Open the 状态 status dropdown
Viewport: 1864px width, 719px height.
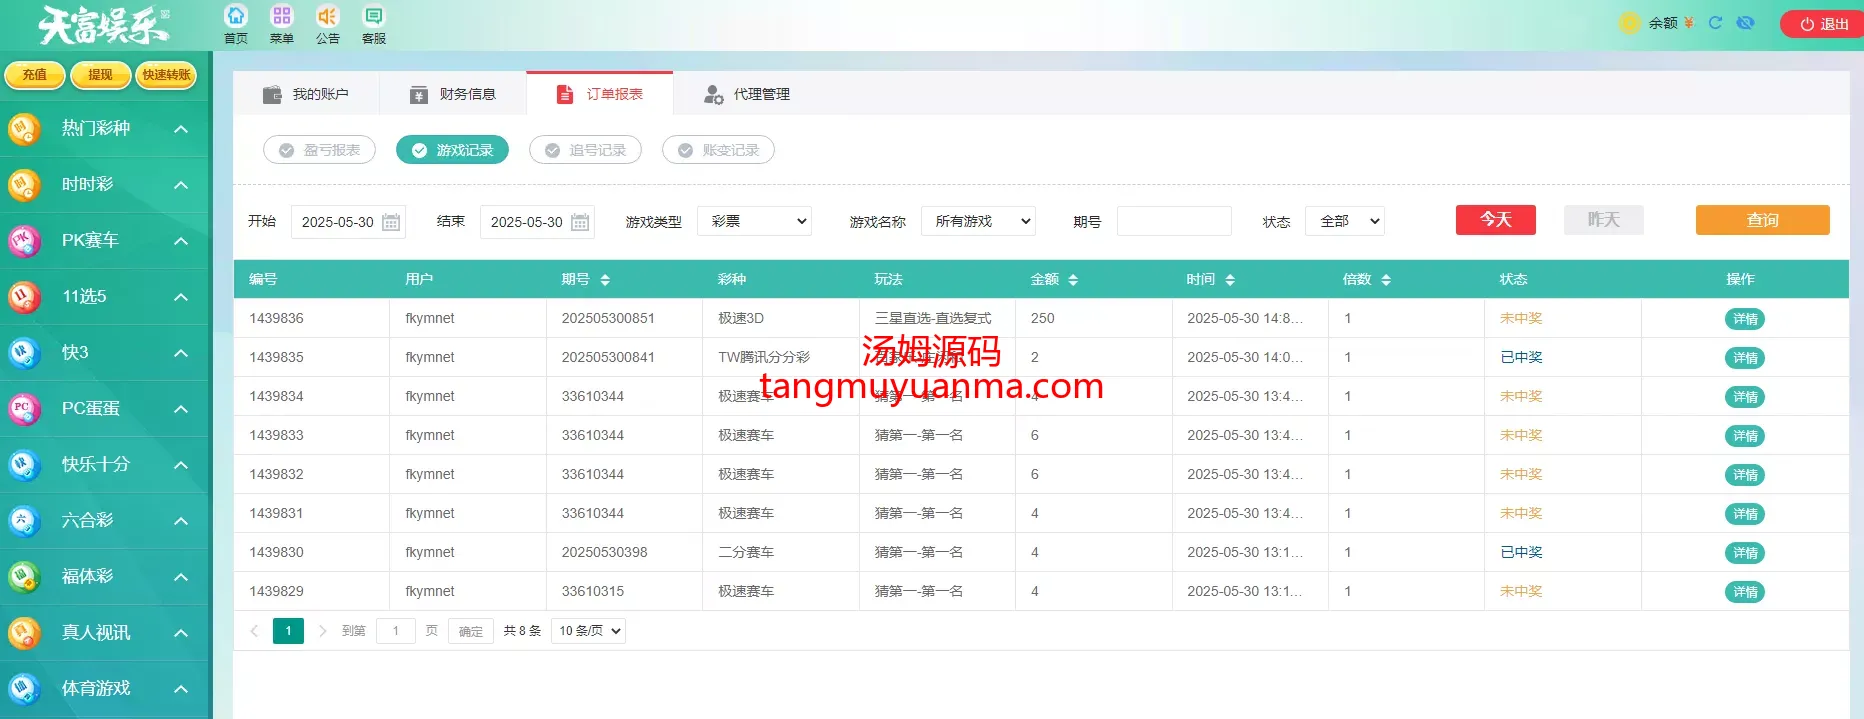(x=1344, y=221)
